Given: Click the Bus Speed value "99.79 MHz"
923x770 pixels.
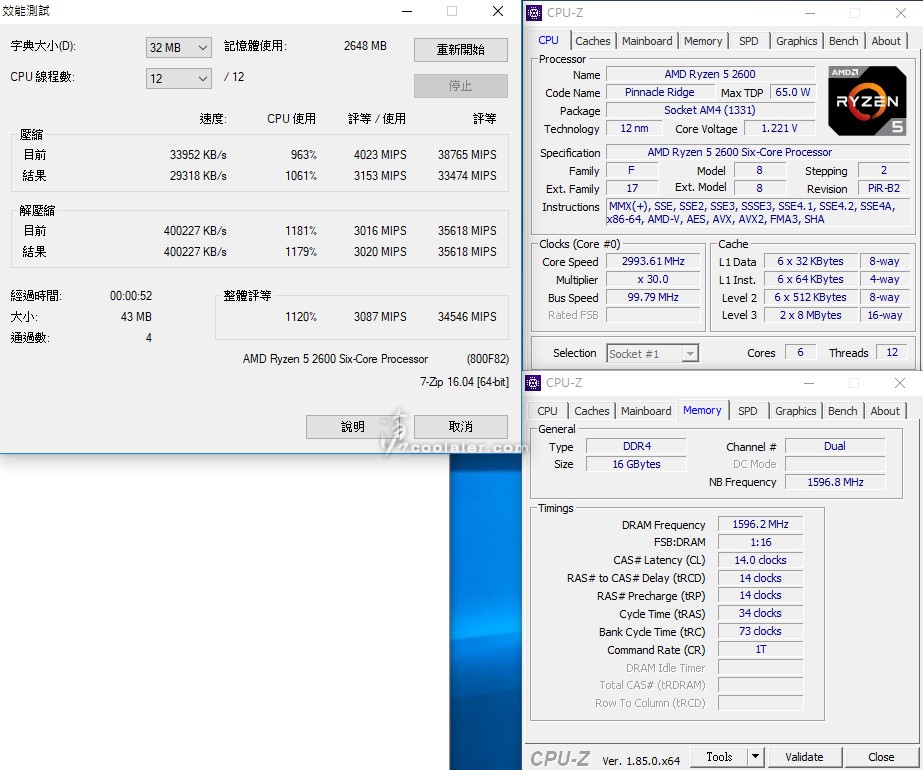Looking at the screenshot, I should (x=653, y=297).
